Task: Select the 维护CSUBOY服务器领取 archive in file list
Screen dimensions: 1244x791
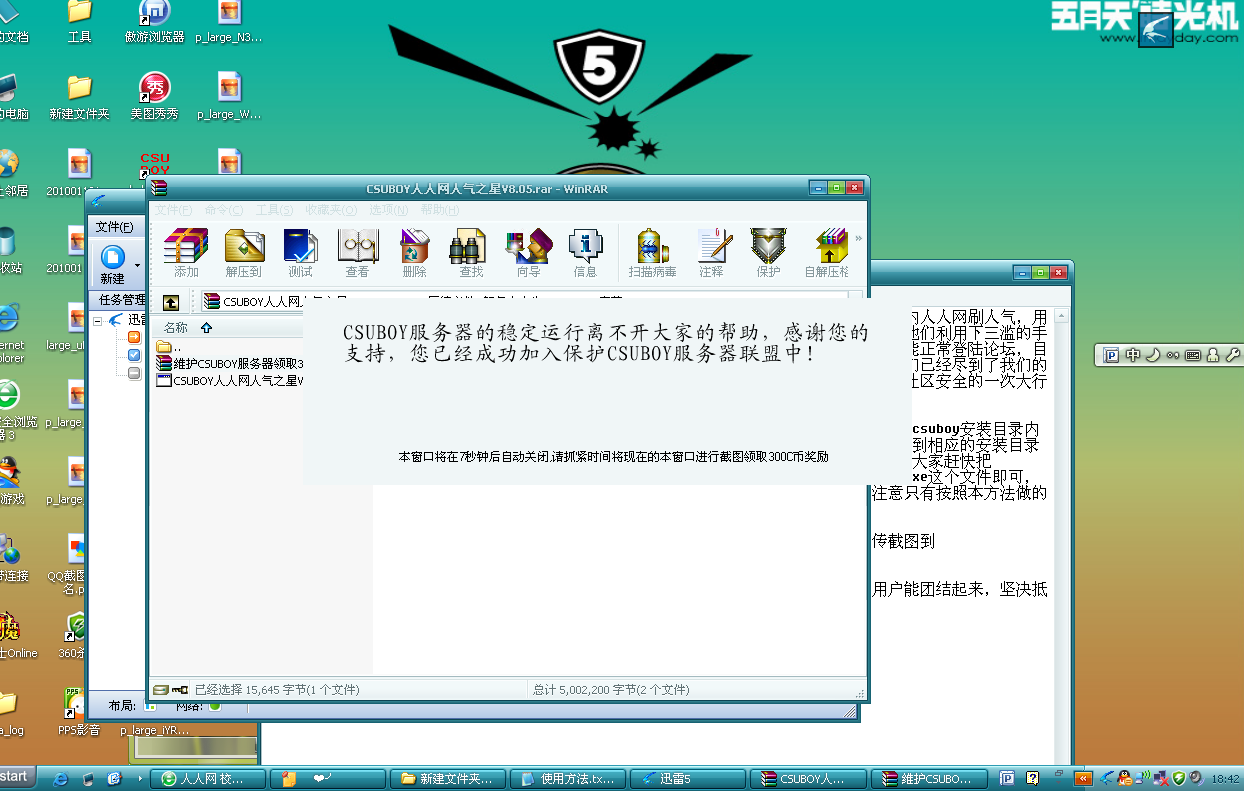Action: click(230, 363)
